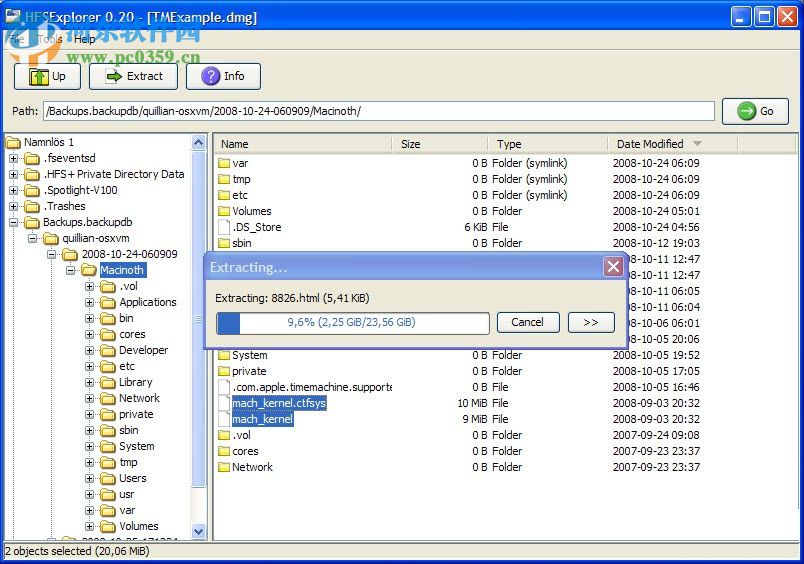804x564 pixels.
Task: Click the extraction progress bar
Action: click(x=352, y=323)
